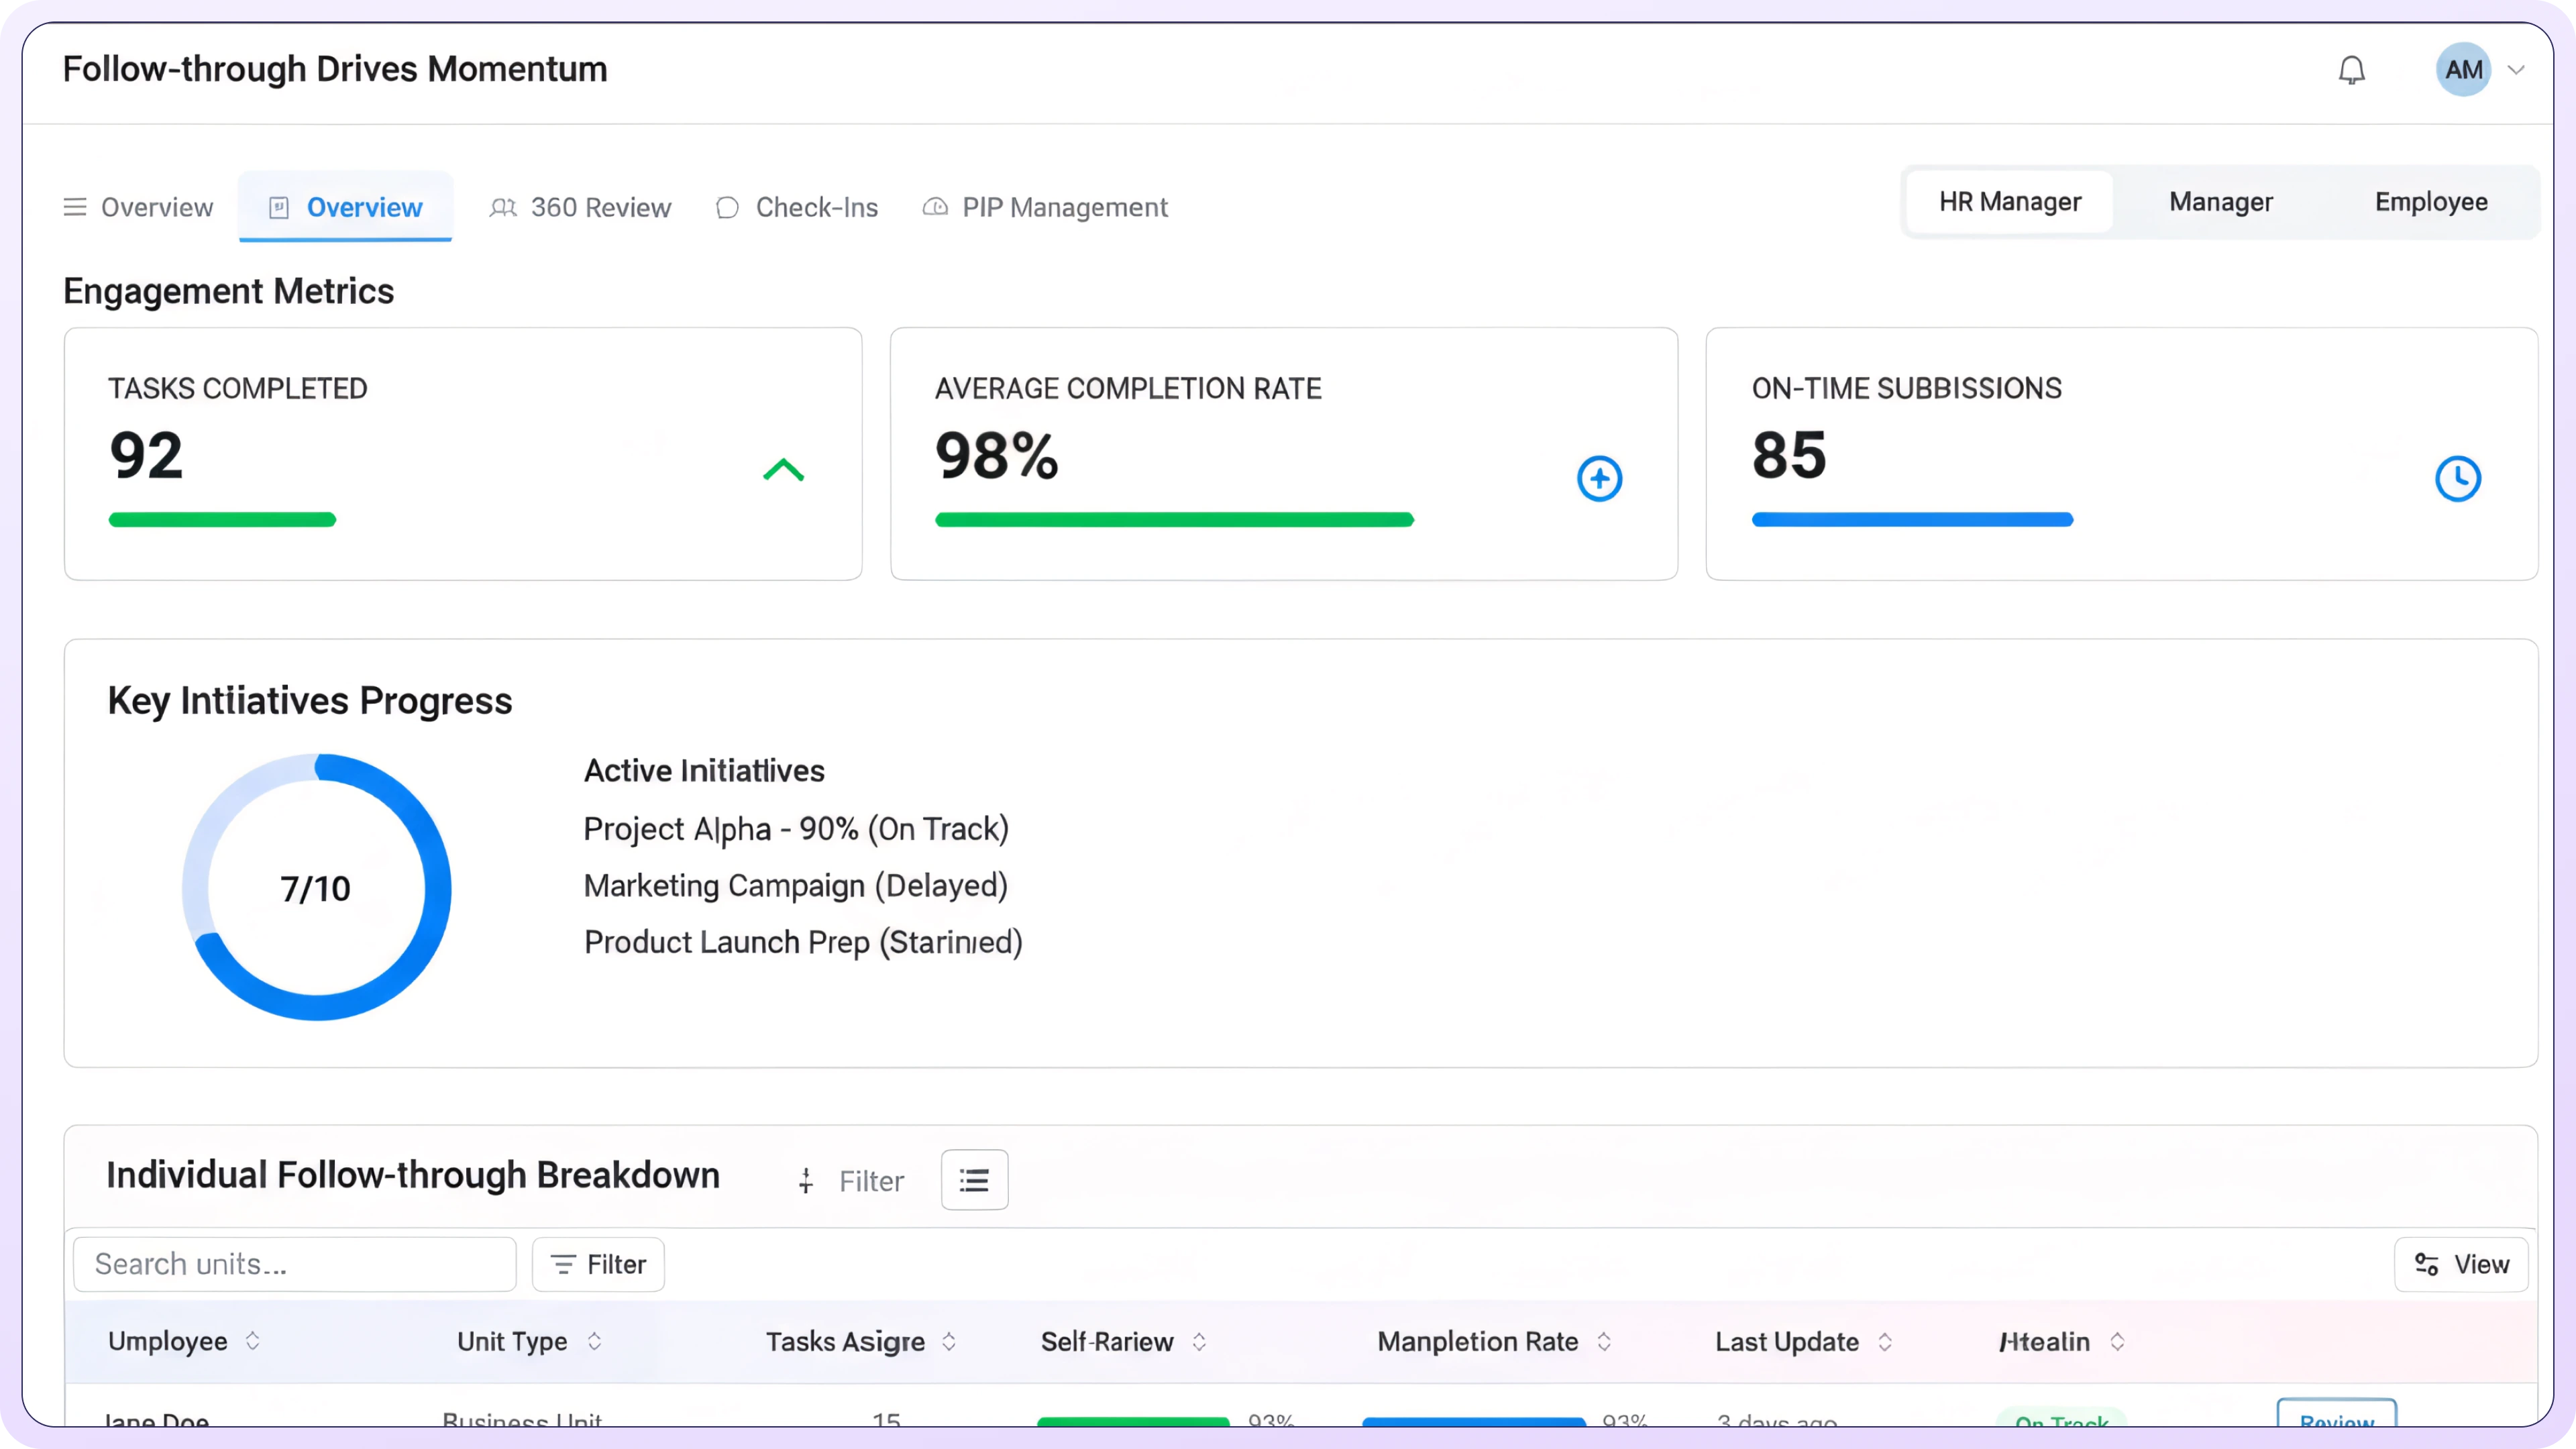Click the hamburger Overview menu icon
The height and width of the screenshot is (1449, 2576).
(x=75, y=207)
